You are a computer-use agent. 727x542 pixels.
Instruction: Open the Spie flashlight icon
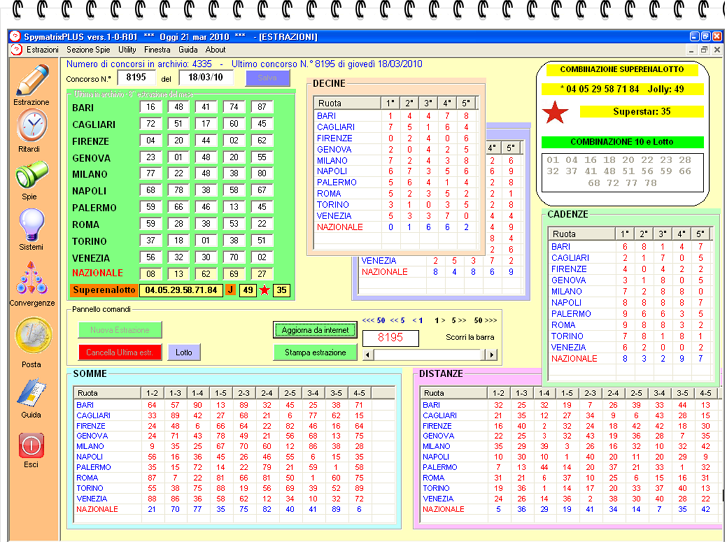pos(31,174)
